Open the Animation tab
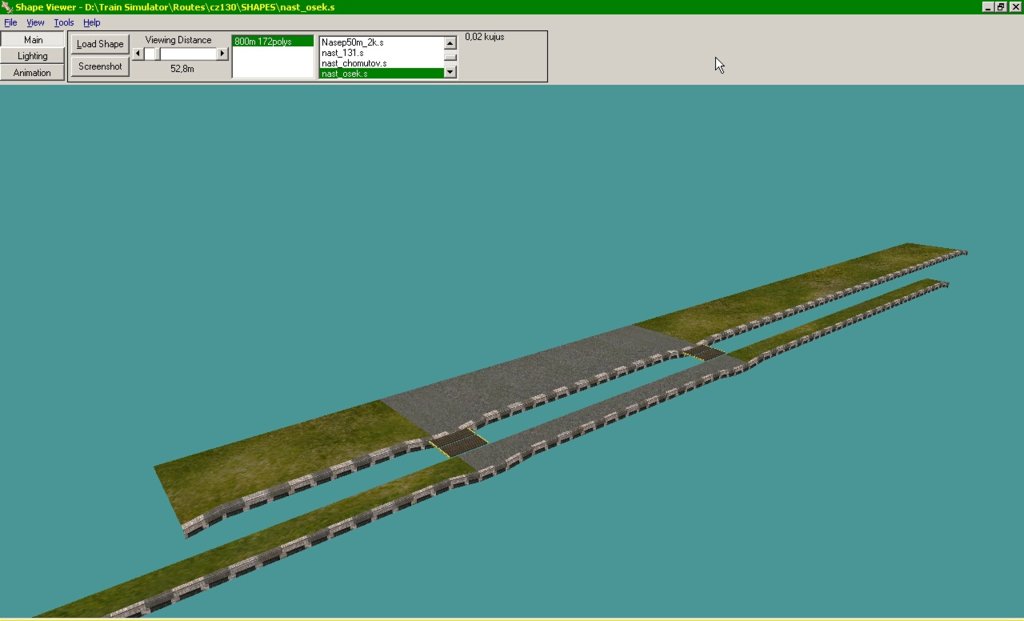 [32, 73]
